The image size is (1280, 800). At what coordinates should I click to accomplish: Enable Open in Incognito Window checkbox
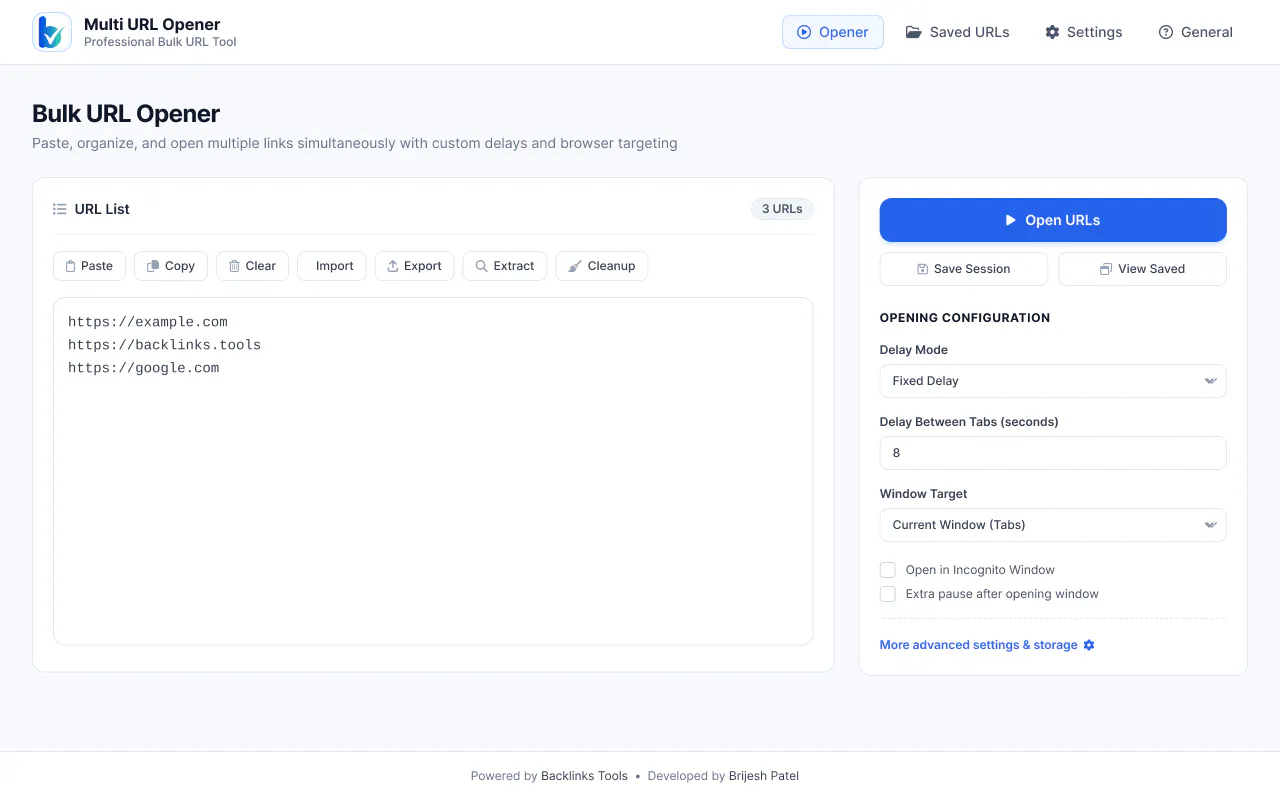[x=888, y=570]
